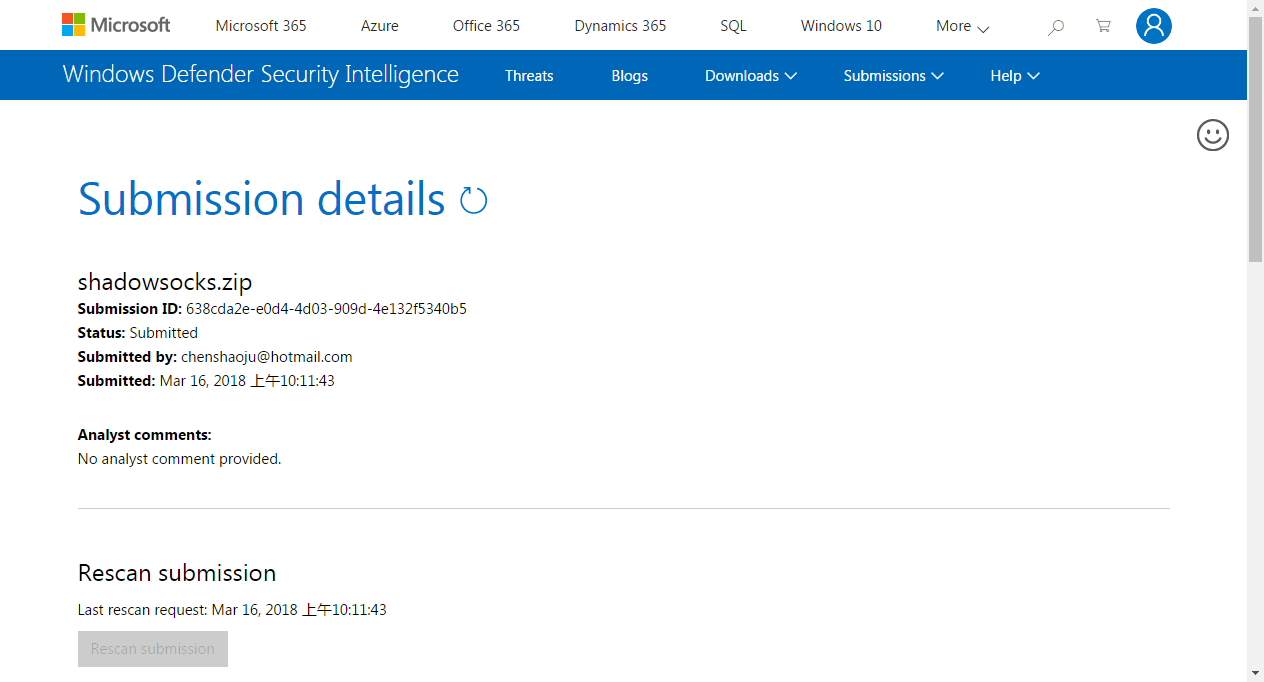Open the search magnifier icon

click(x=1056, y=27)
